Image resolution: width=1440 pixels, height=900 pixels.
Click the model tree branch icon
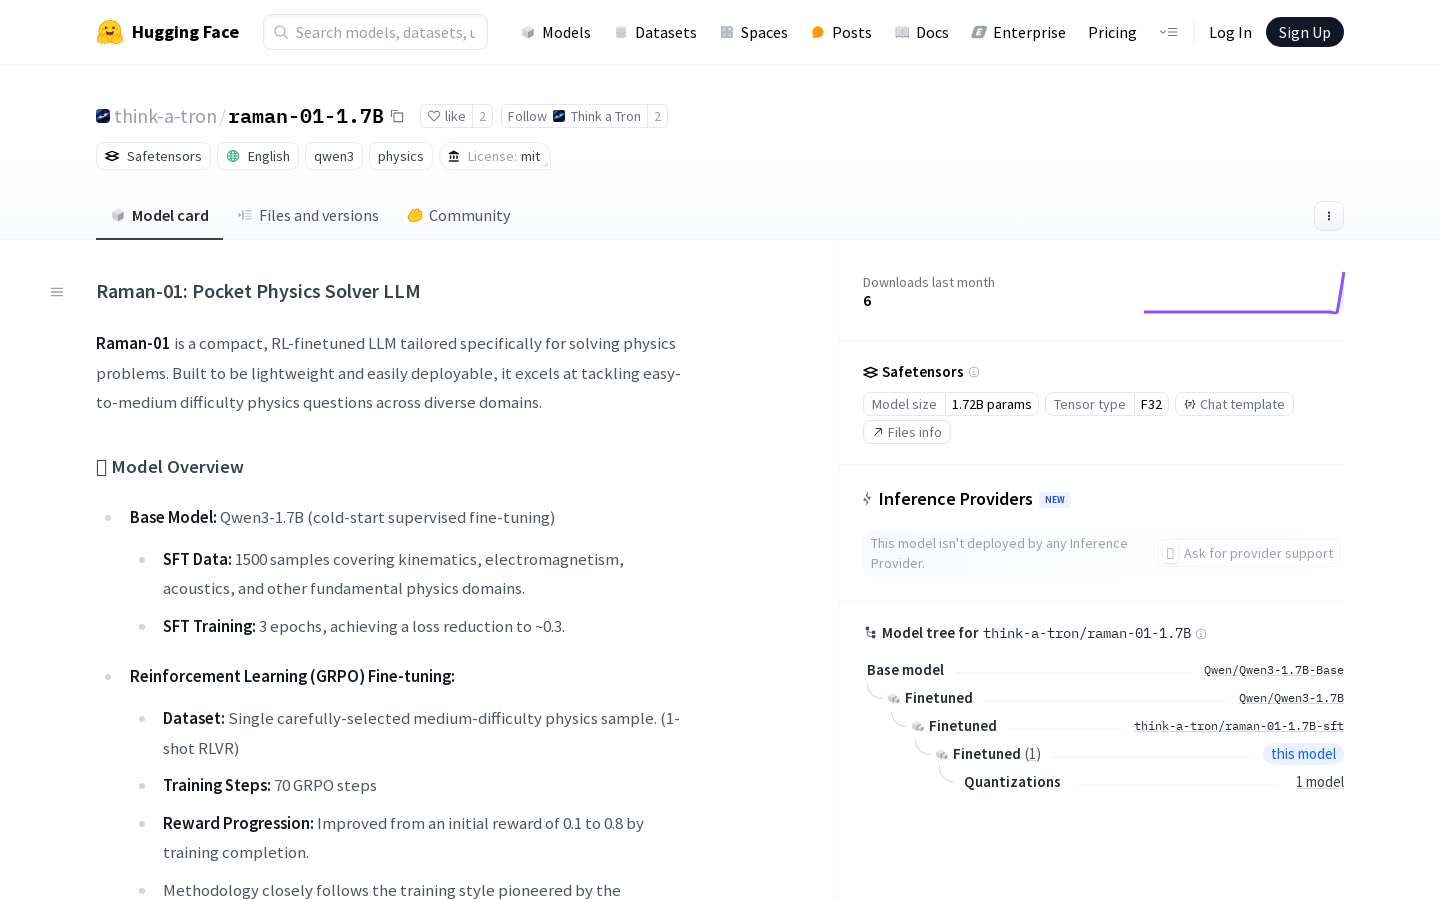pyautogui.click(x=870, y=633)
